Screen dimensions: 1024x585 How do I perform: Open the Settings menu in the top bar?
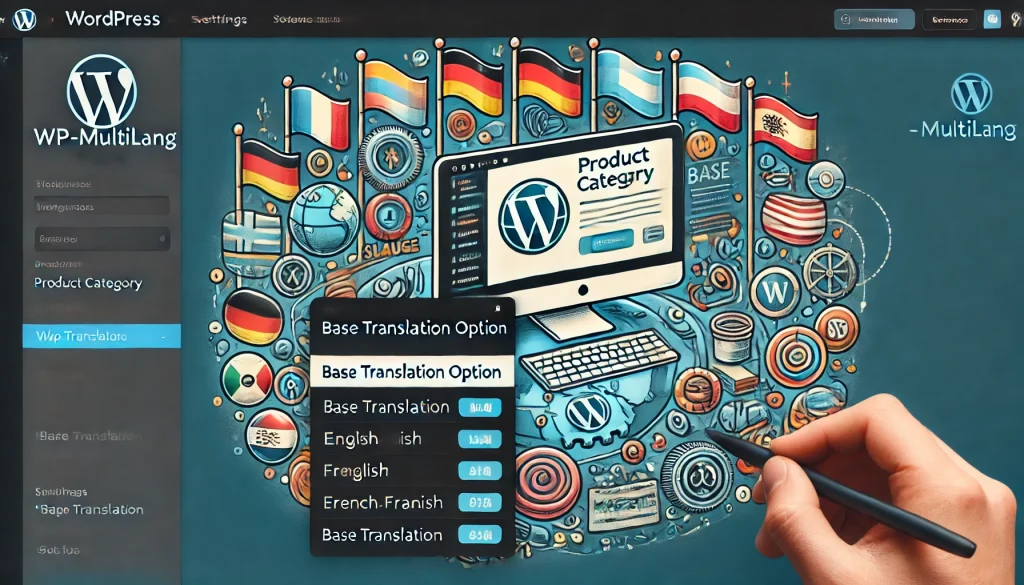(219, 20)
